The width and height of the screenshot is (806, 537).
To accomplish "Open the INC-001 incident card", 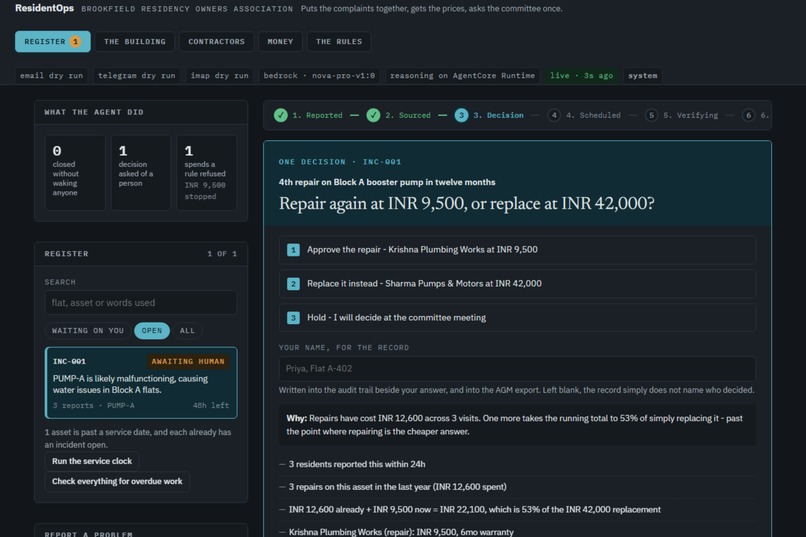I will pos(141,383).
